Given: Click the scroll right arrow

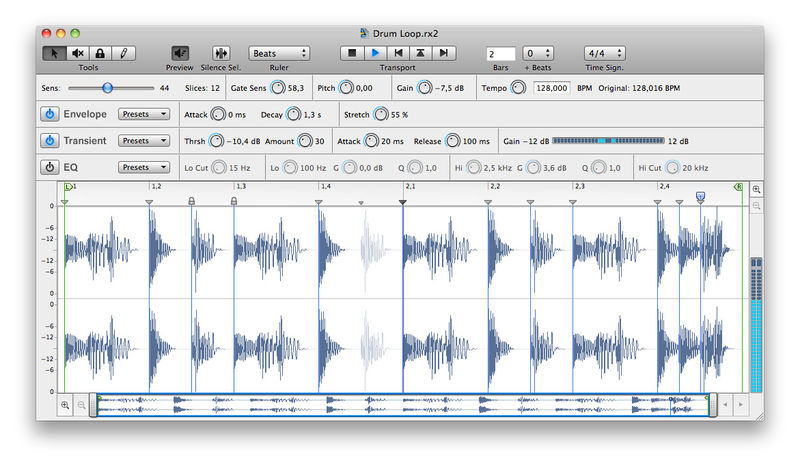Looking at the screenshot, I should pos(741,405).
